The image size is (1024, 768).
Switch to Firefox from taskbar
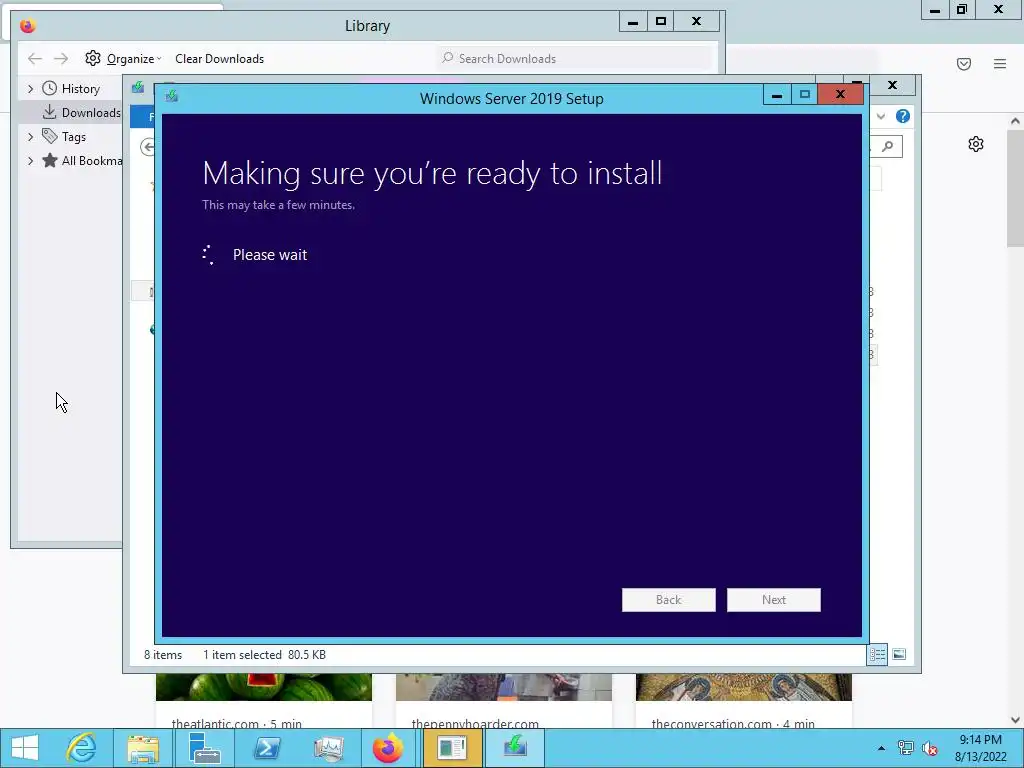(389, 748)
